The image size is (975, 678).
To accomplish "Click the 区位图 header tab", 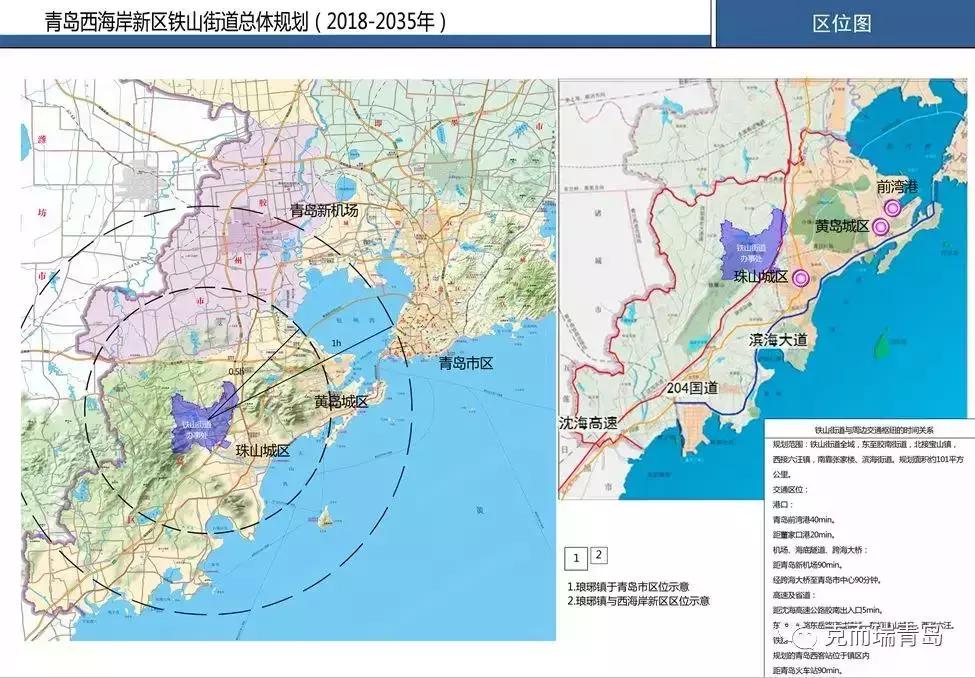I will click(842, 23).
